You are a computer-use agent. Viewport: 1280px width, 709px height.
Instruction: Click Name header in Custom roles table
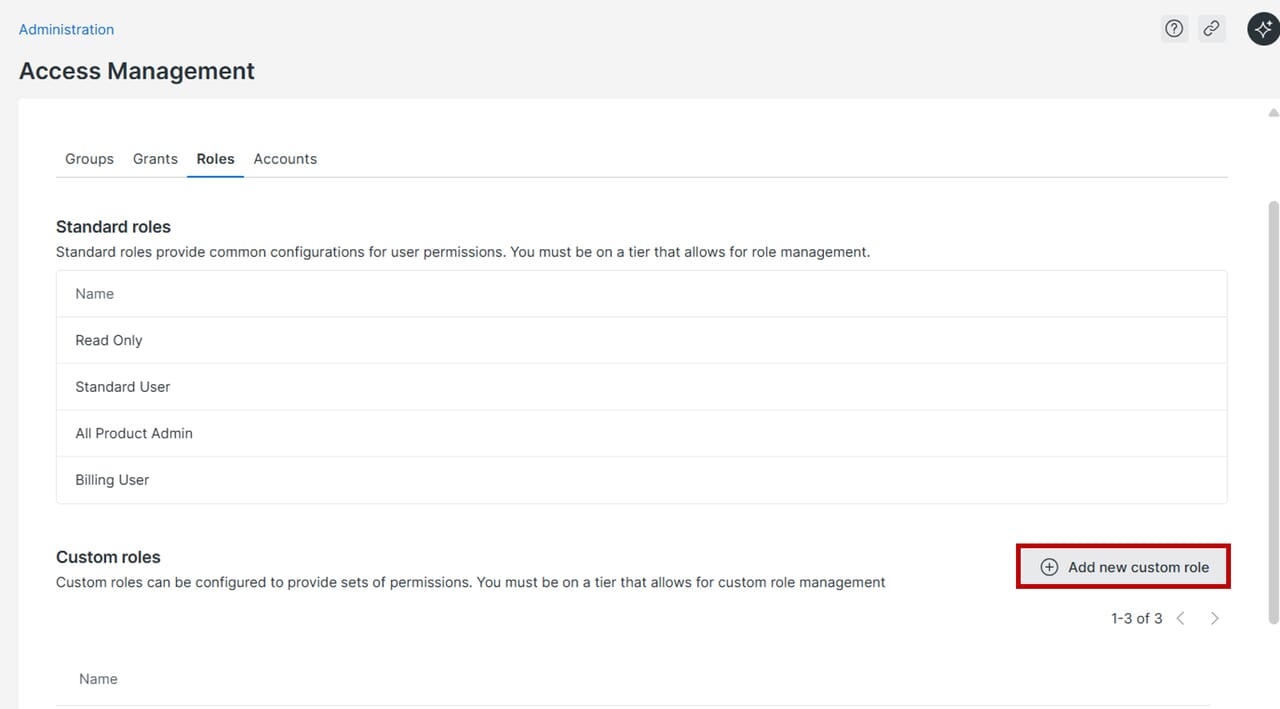pos(98,679)
